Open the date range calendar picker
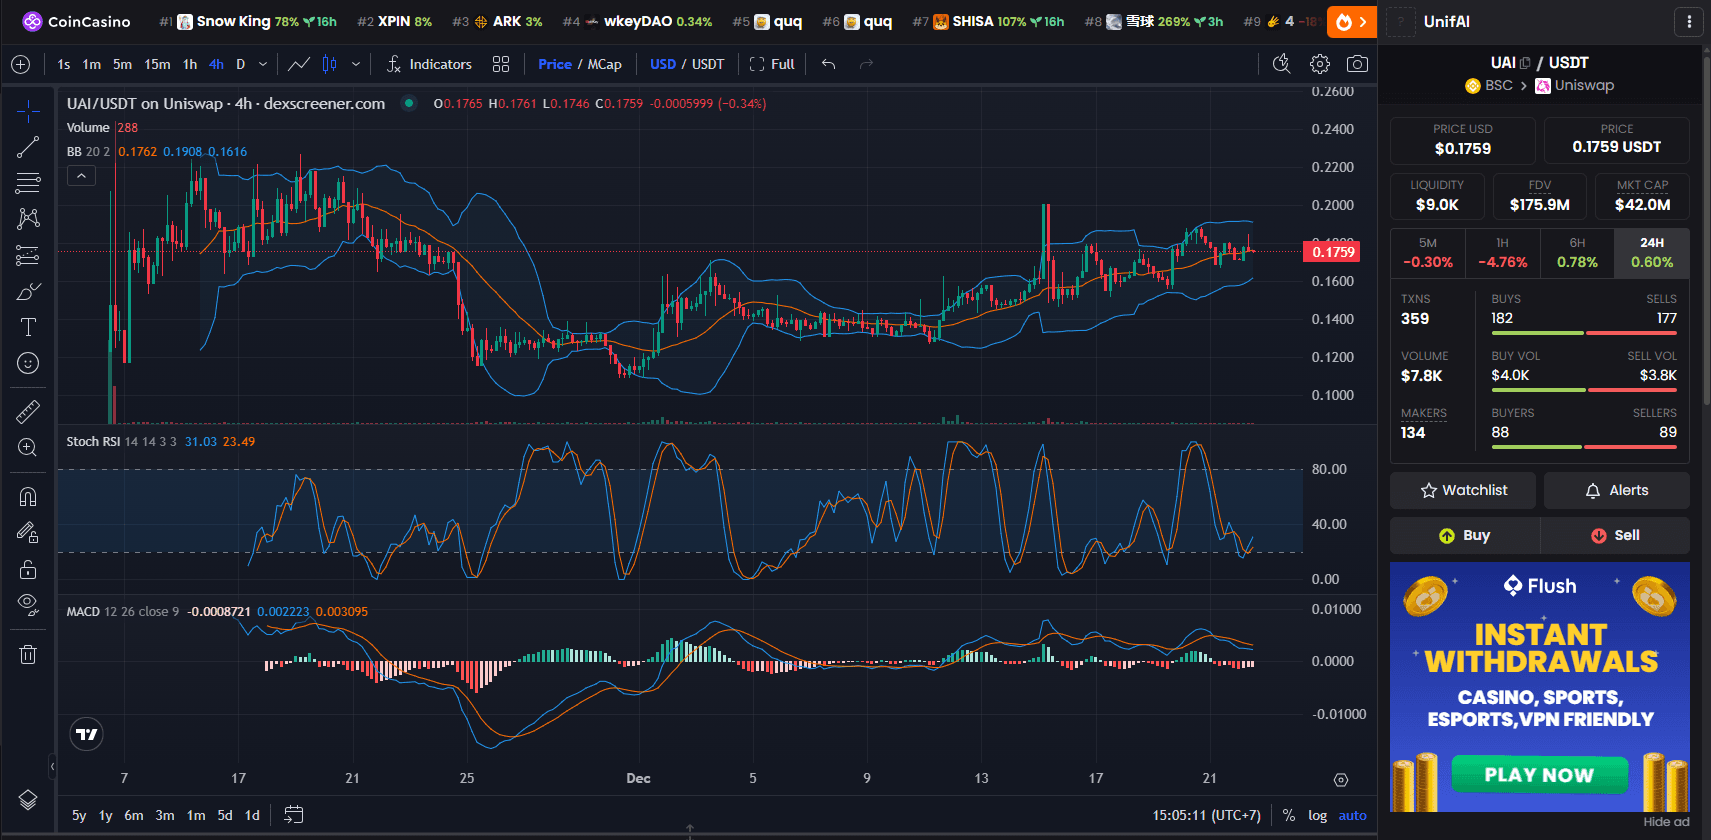The height and width of the screenshot is (840, 1711). 293,815
